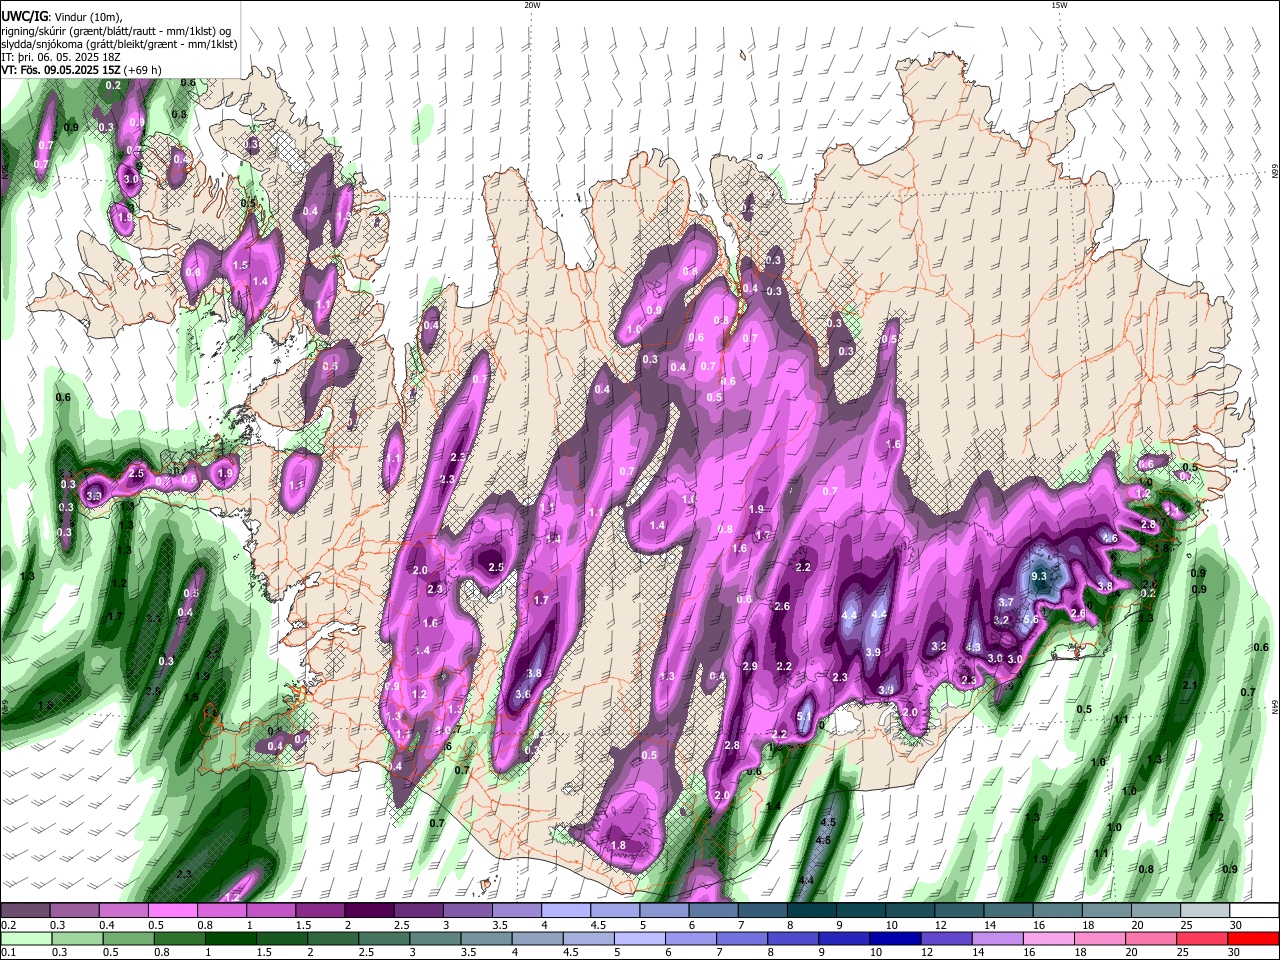Click the '0.1' label on the rain legend scale

8,953
